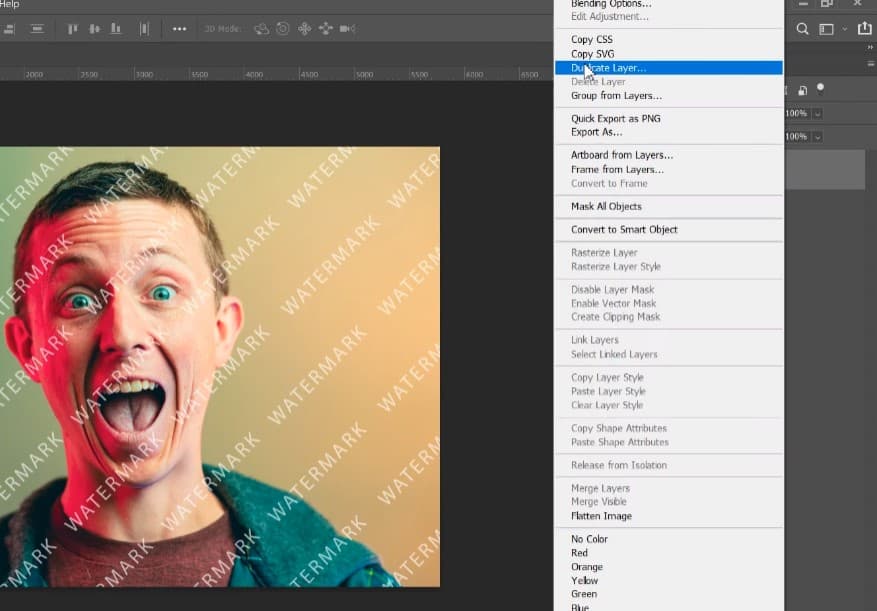The image size is (877, 611).
Task: Click the Share export icon
Action: (x=865, y=29)
